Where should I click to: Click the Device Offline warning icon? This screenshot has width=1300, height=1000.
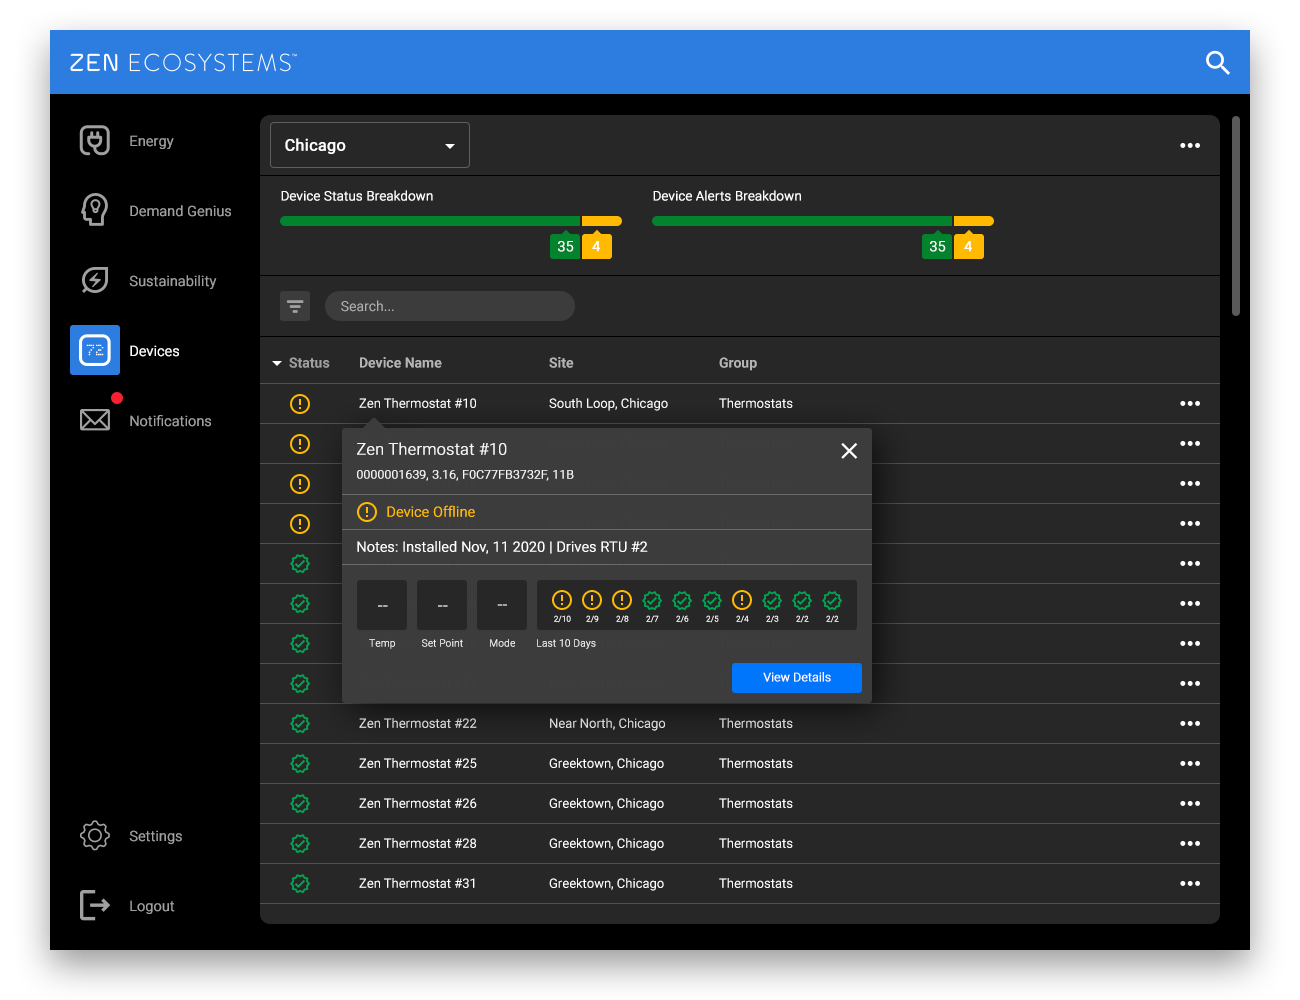(x=367, y=512)
